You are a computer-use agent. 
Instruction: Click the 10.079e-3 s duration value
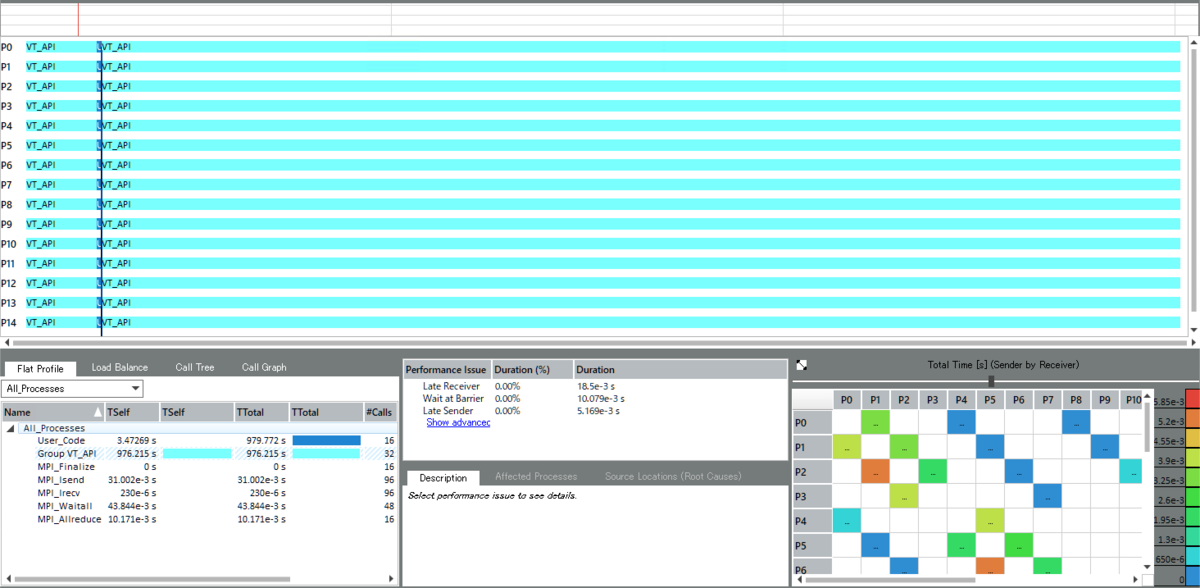603,398
